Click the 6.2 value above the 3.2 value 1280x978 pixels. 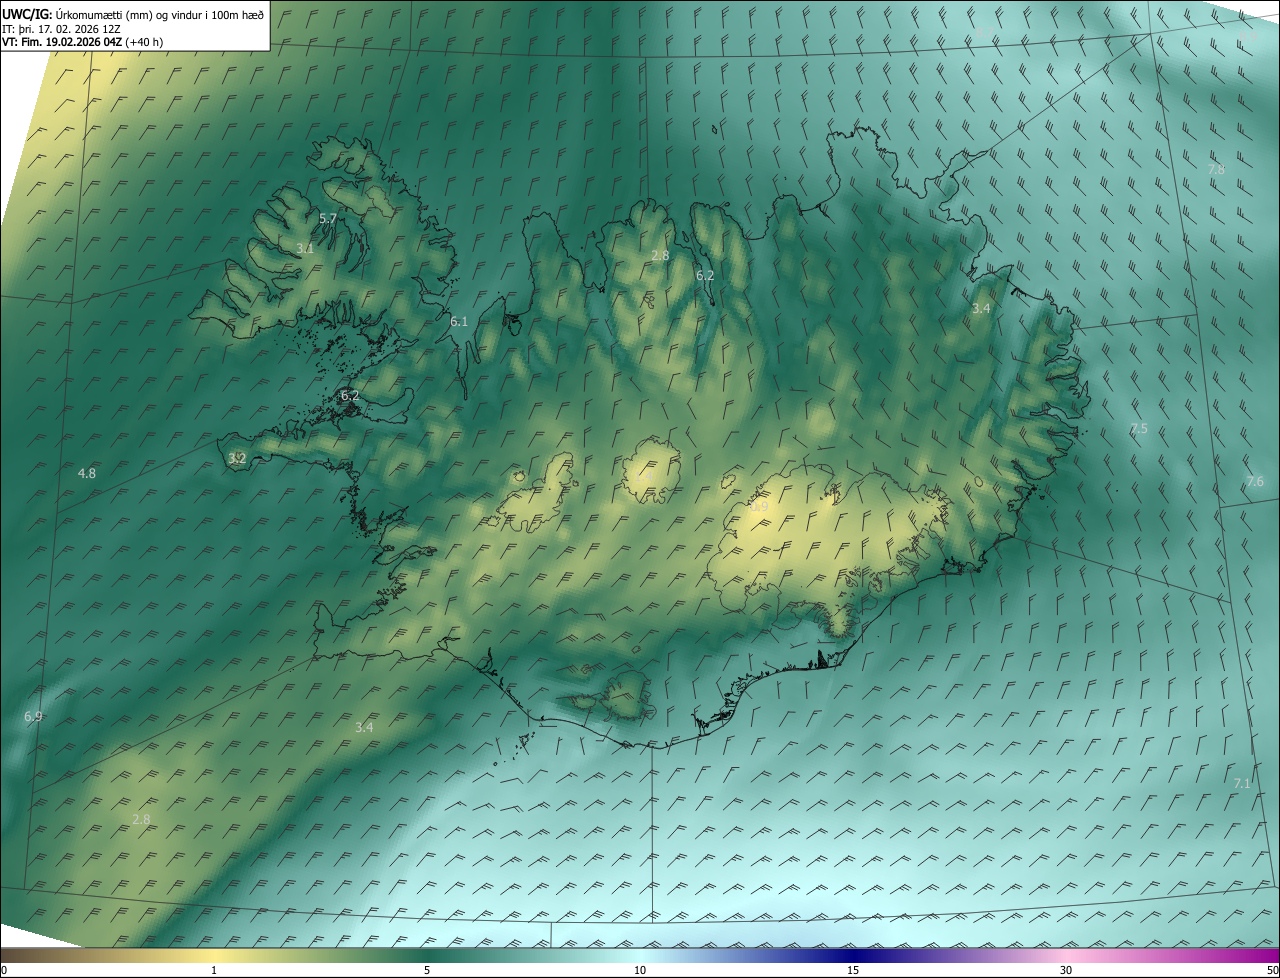point(350,396)
